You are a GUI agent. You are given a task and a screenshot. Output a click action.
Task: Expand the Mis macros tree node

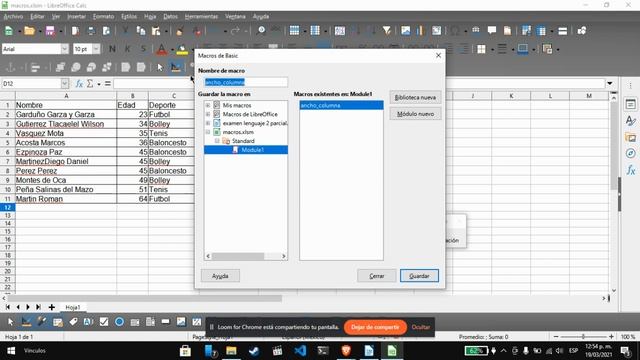click(208, 105)
